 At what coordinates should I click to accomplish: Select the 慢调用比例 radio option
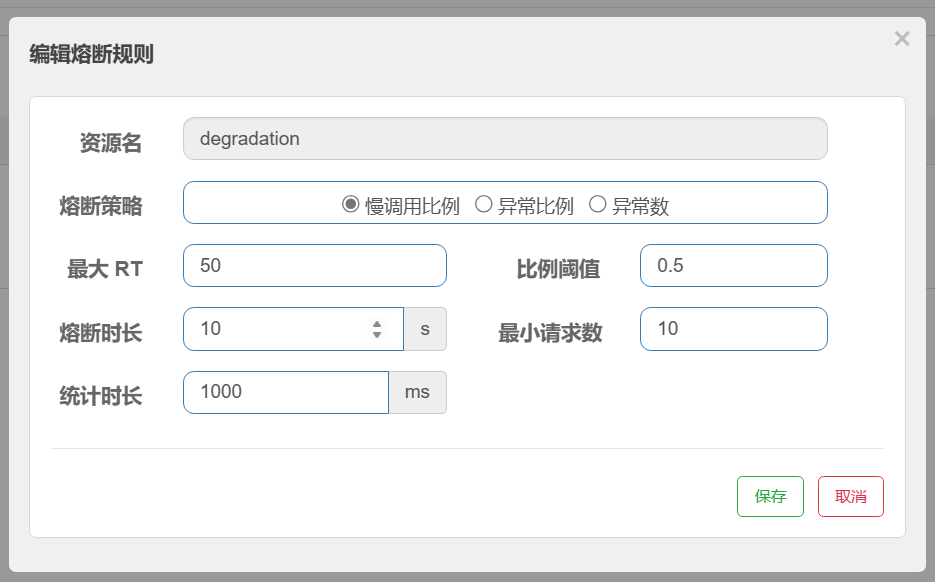coord(351,204)
